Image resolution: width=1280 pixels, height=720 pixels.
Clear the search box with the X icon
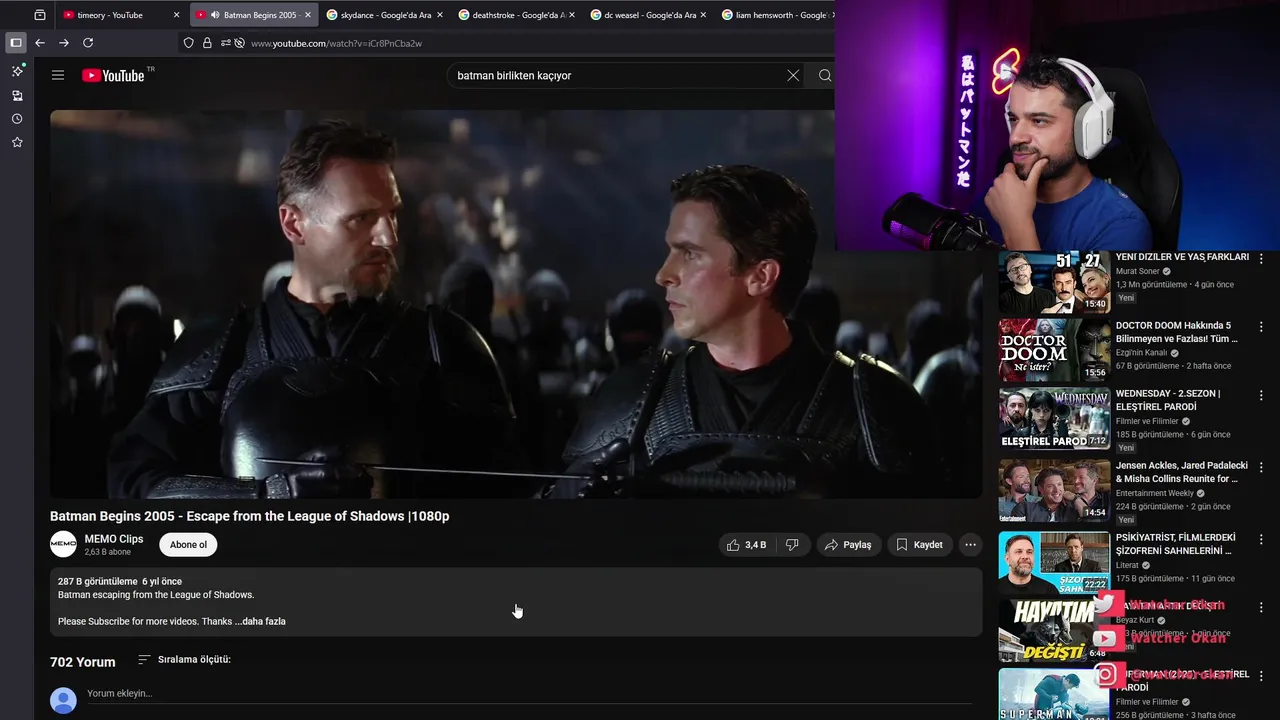pos(793,75)
